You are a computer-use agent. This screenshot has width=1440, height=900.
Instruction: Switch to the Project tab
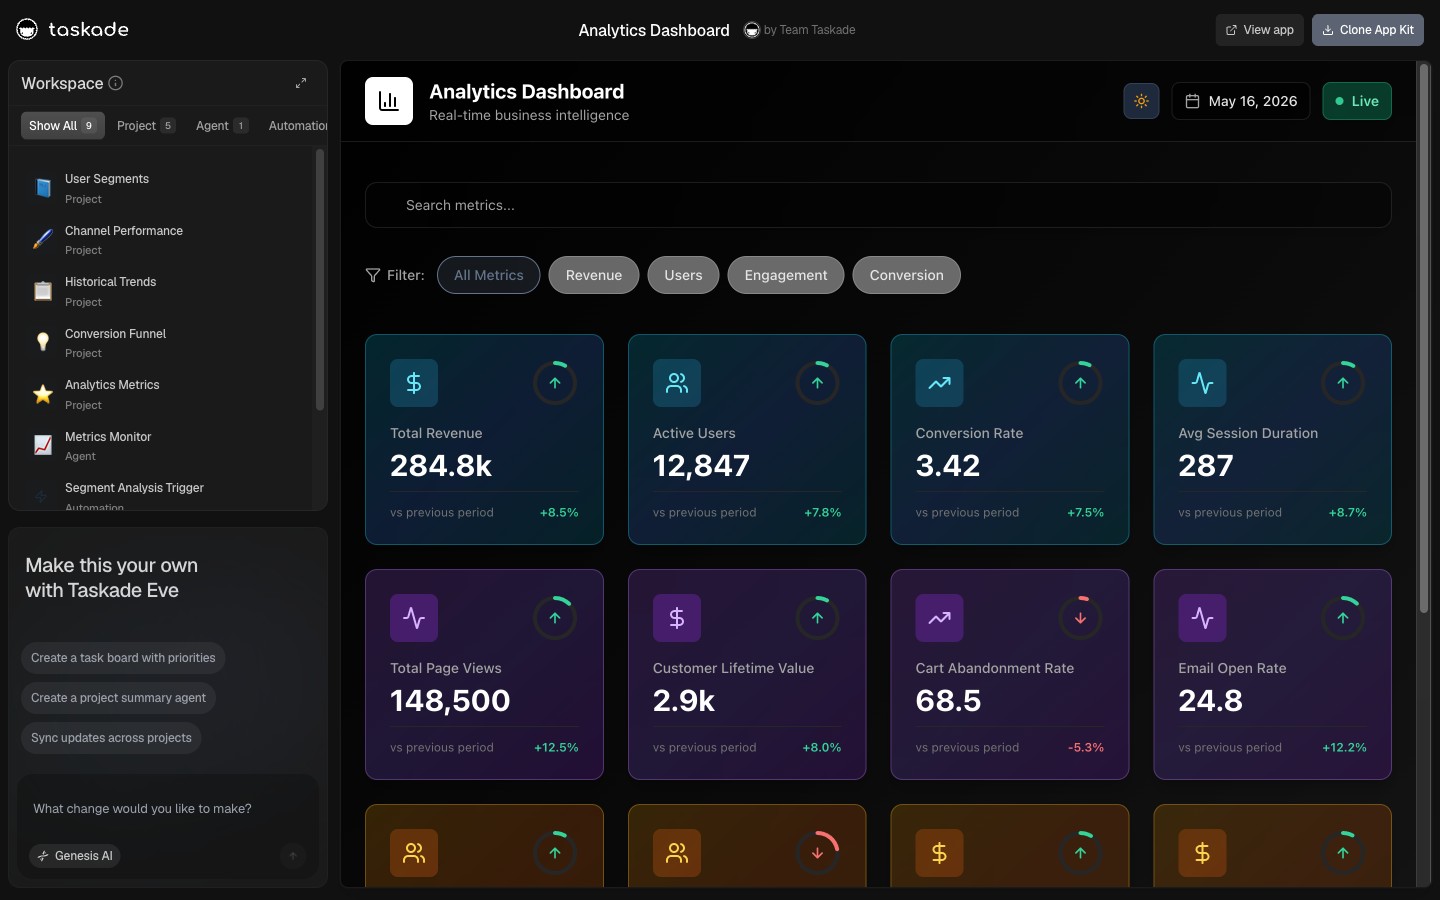(x=146, y=125)
